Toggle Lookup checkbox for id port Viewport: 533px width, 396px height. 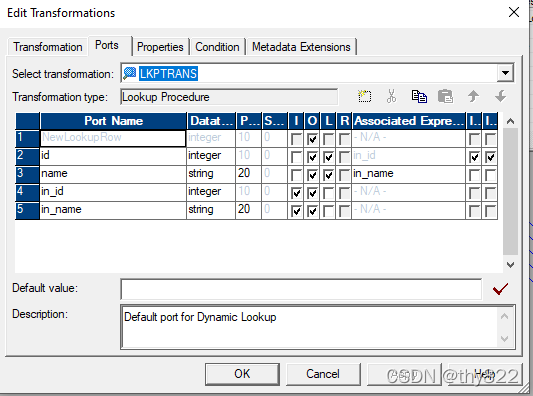[328, 157]
